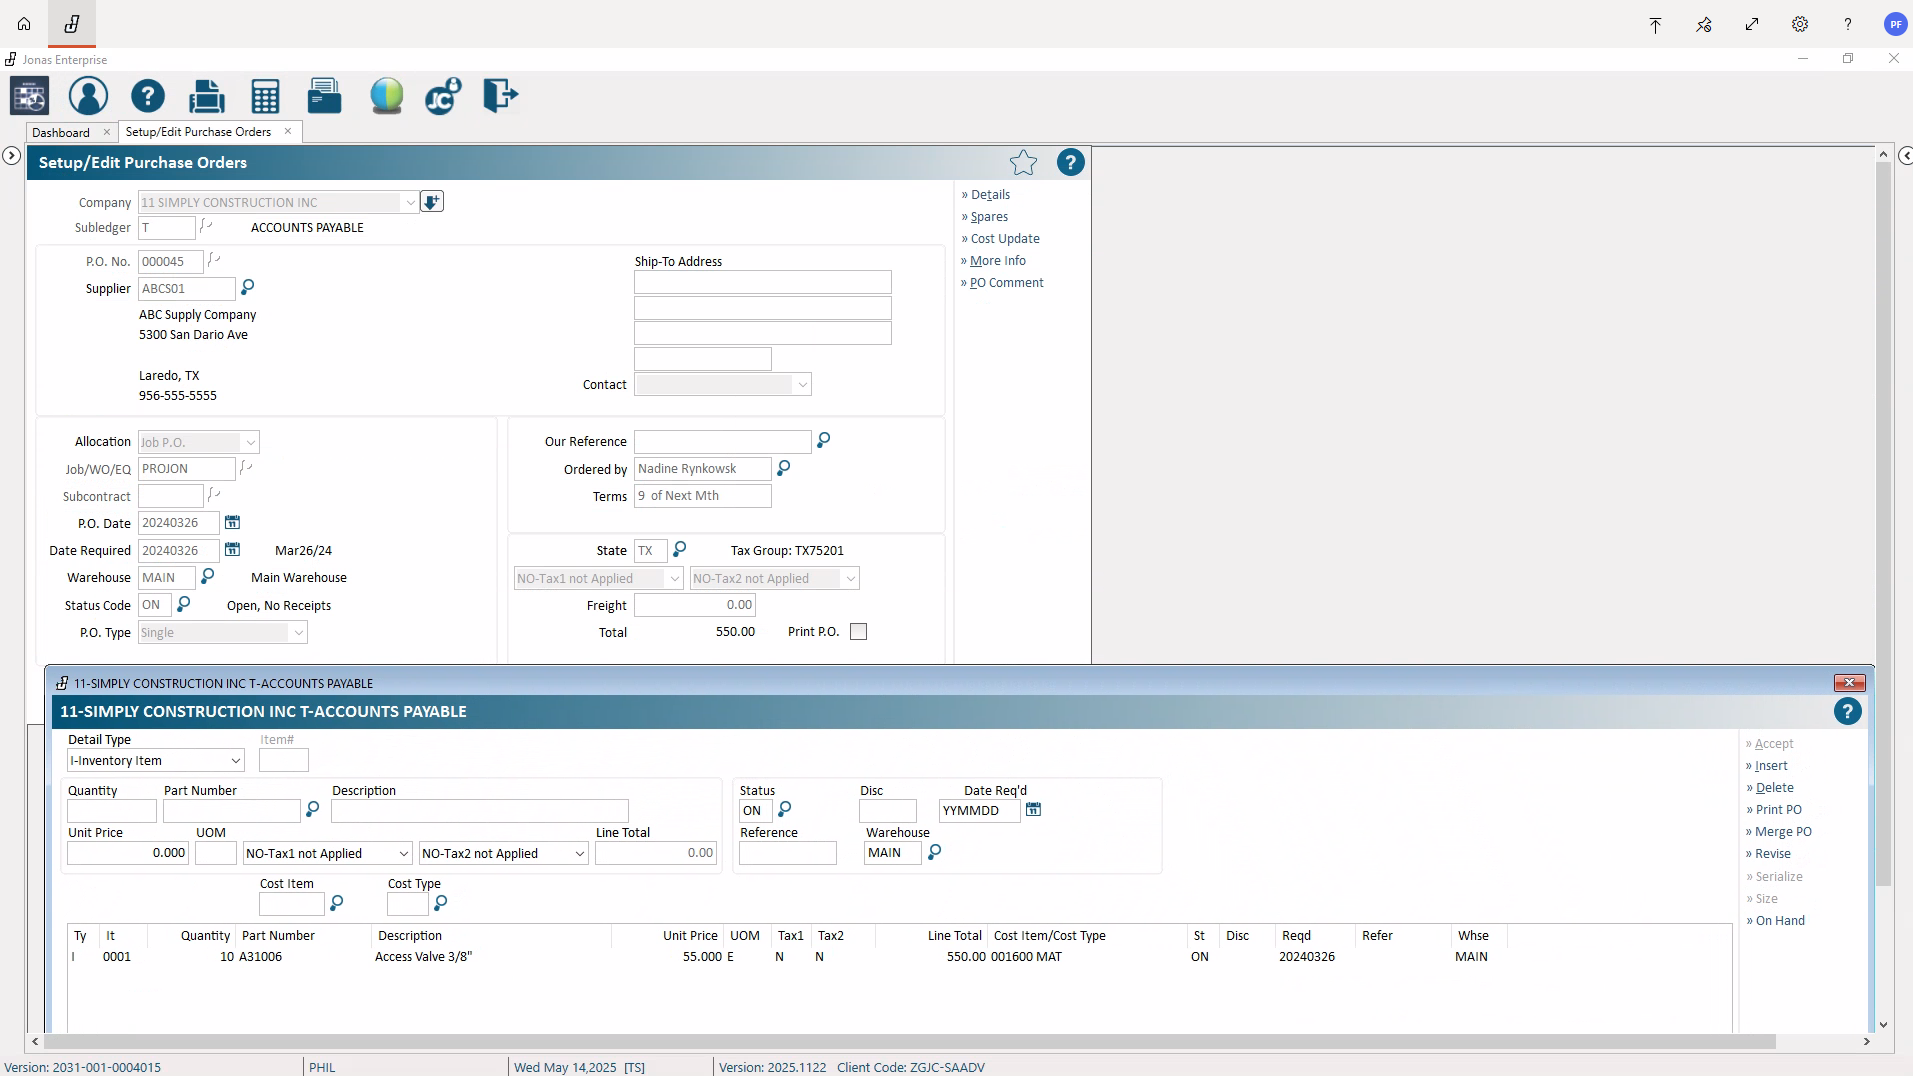Click the company download arrow icon
The image size is (1913, 1076).
(431, 202)
